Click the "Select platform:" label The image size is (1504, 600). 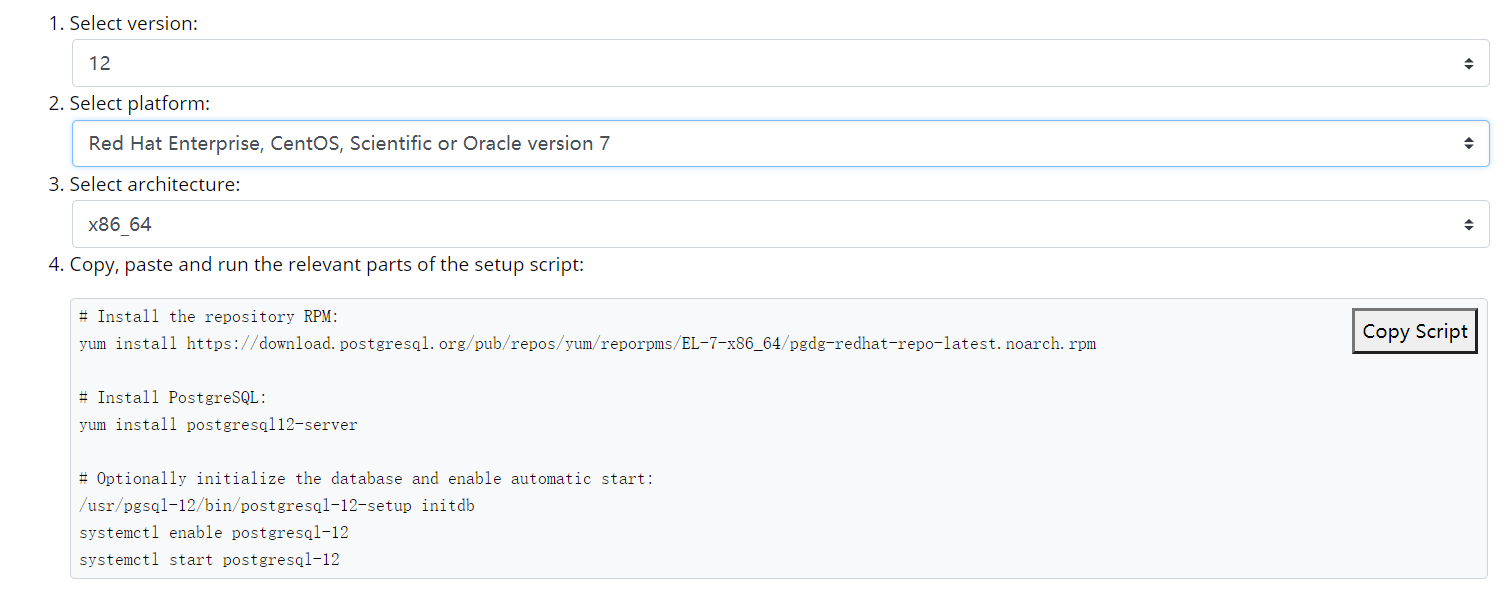click(139, 103)
